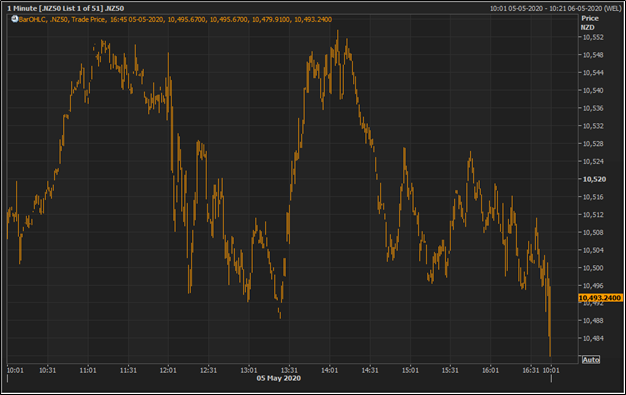This screenshot has width=626, height=395.
Task: Click the 10,484 price axis label
Action: (593, 338)
